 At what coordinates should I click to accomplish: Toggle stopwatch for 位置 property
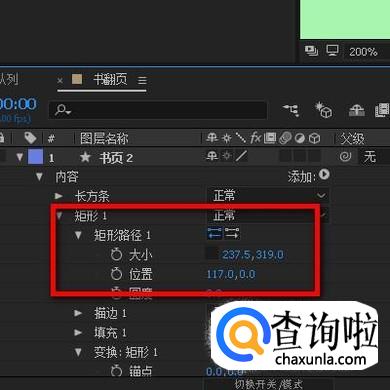coord(116,274)
